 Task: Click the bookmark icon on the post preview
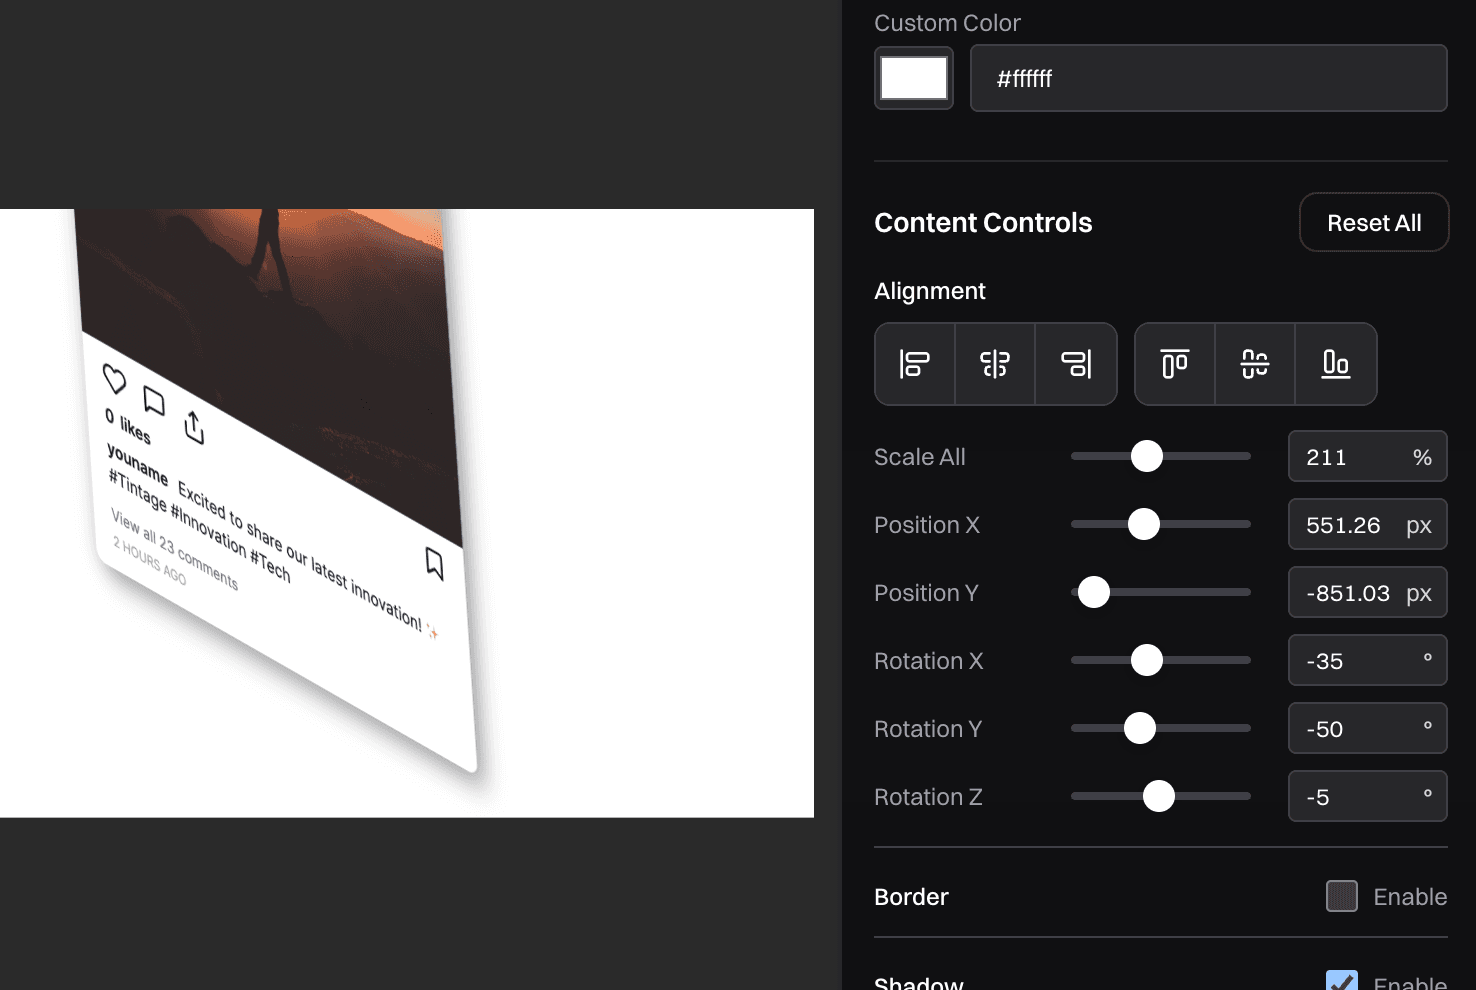(x=434, y=563)
